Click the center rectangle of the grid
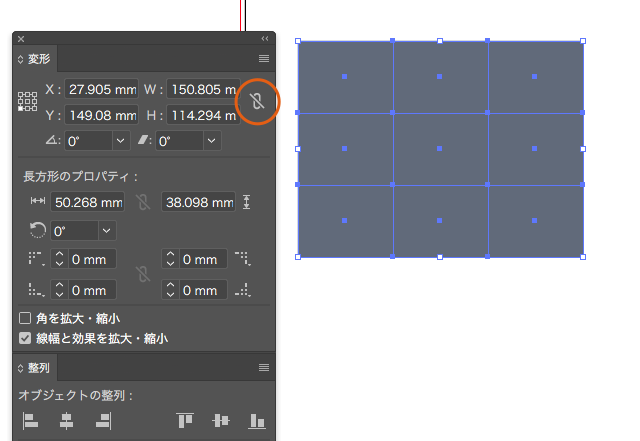640x441 pixels. tap(440, 149)
